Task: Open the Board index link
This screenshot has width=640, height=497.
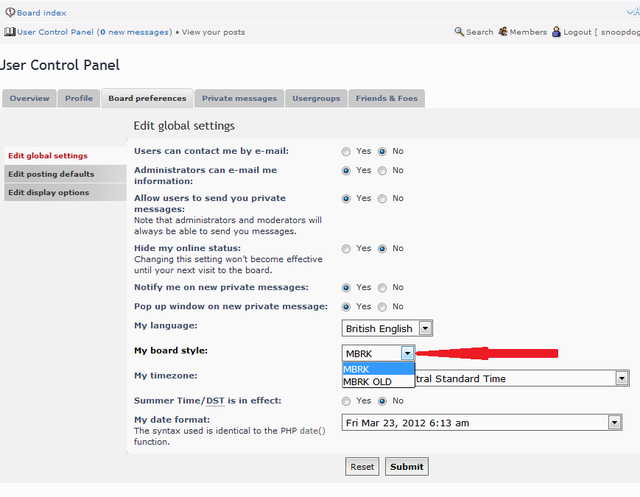Action: pos(42,13)
